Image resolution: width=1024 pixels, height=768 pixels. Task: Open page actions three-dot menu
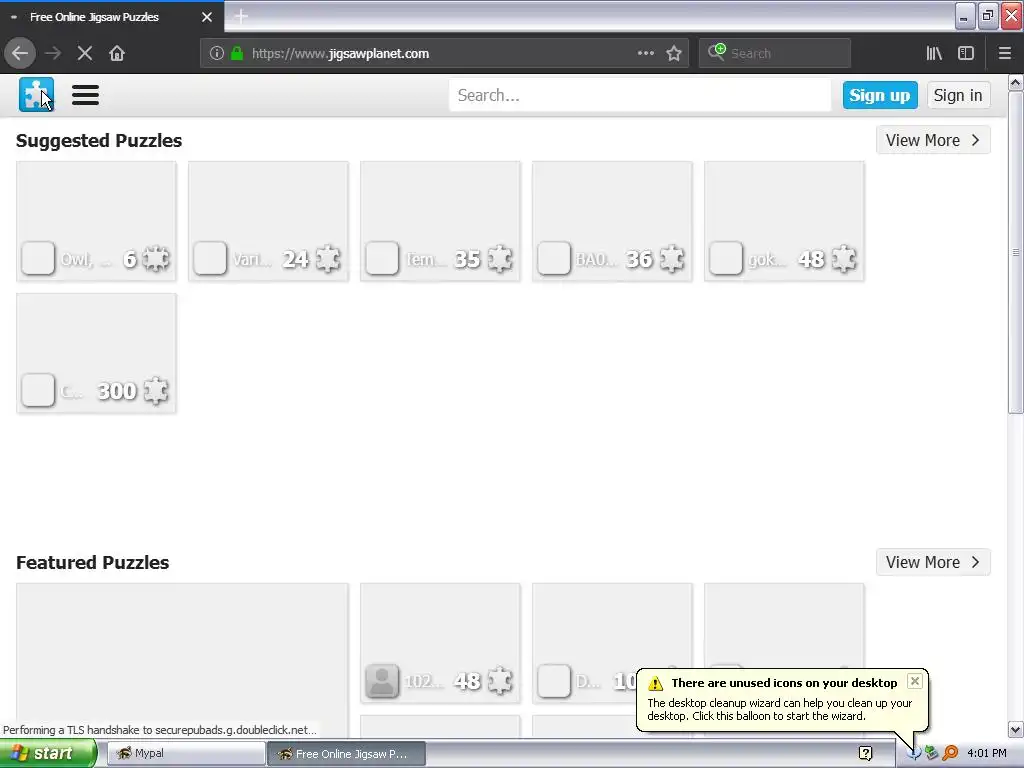click(645, 54)
